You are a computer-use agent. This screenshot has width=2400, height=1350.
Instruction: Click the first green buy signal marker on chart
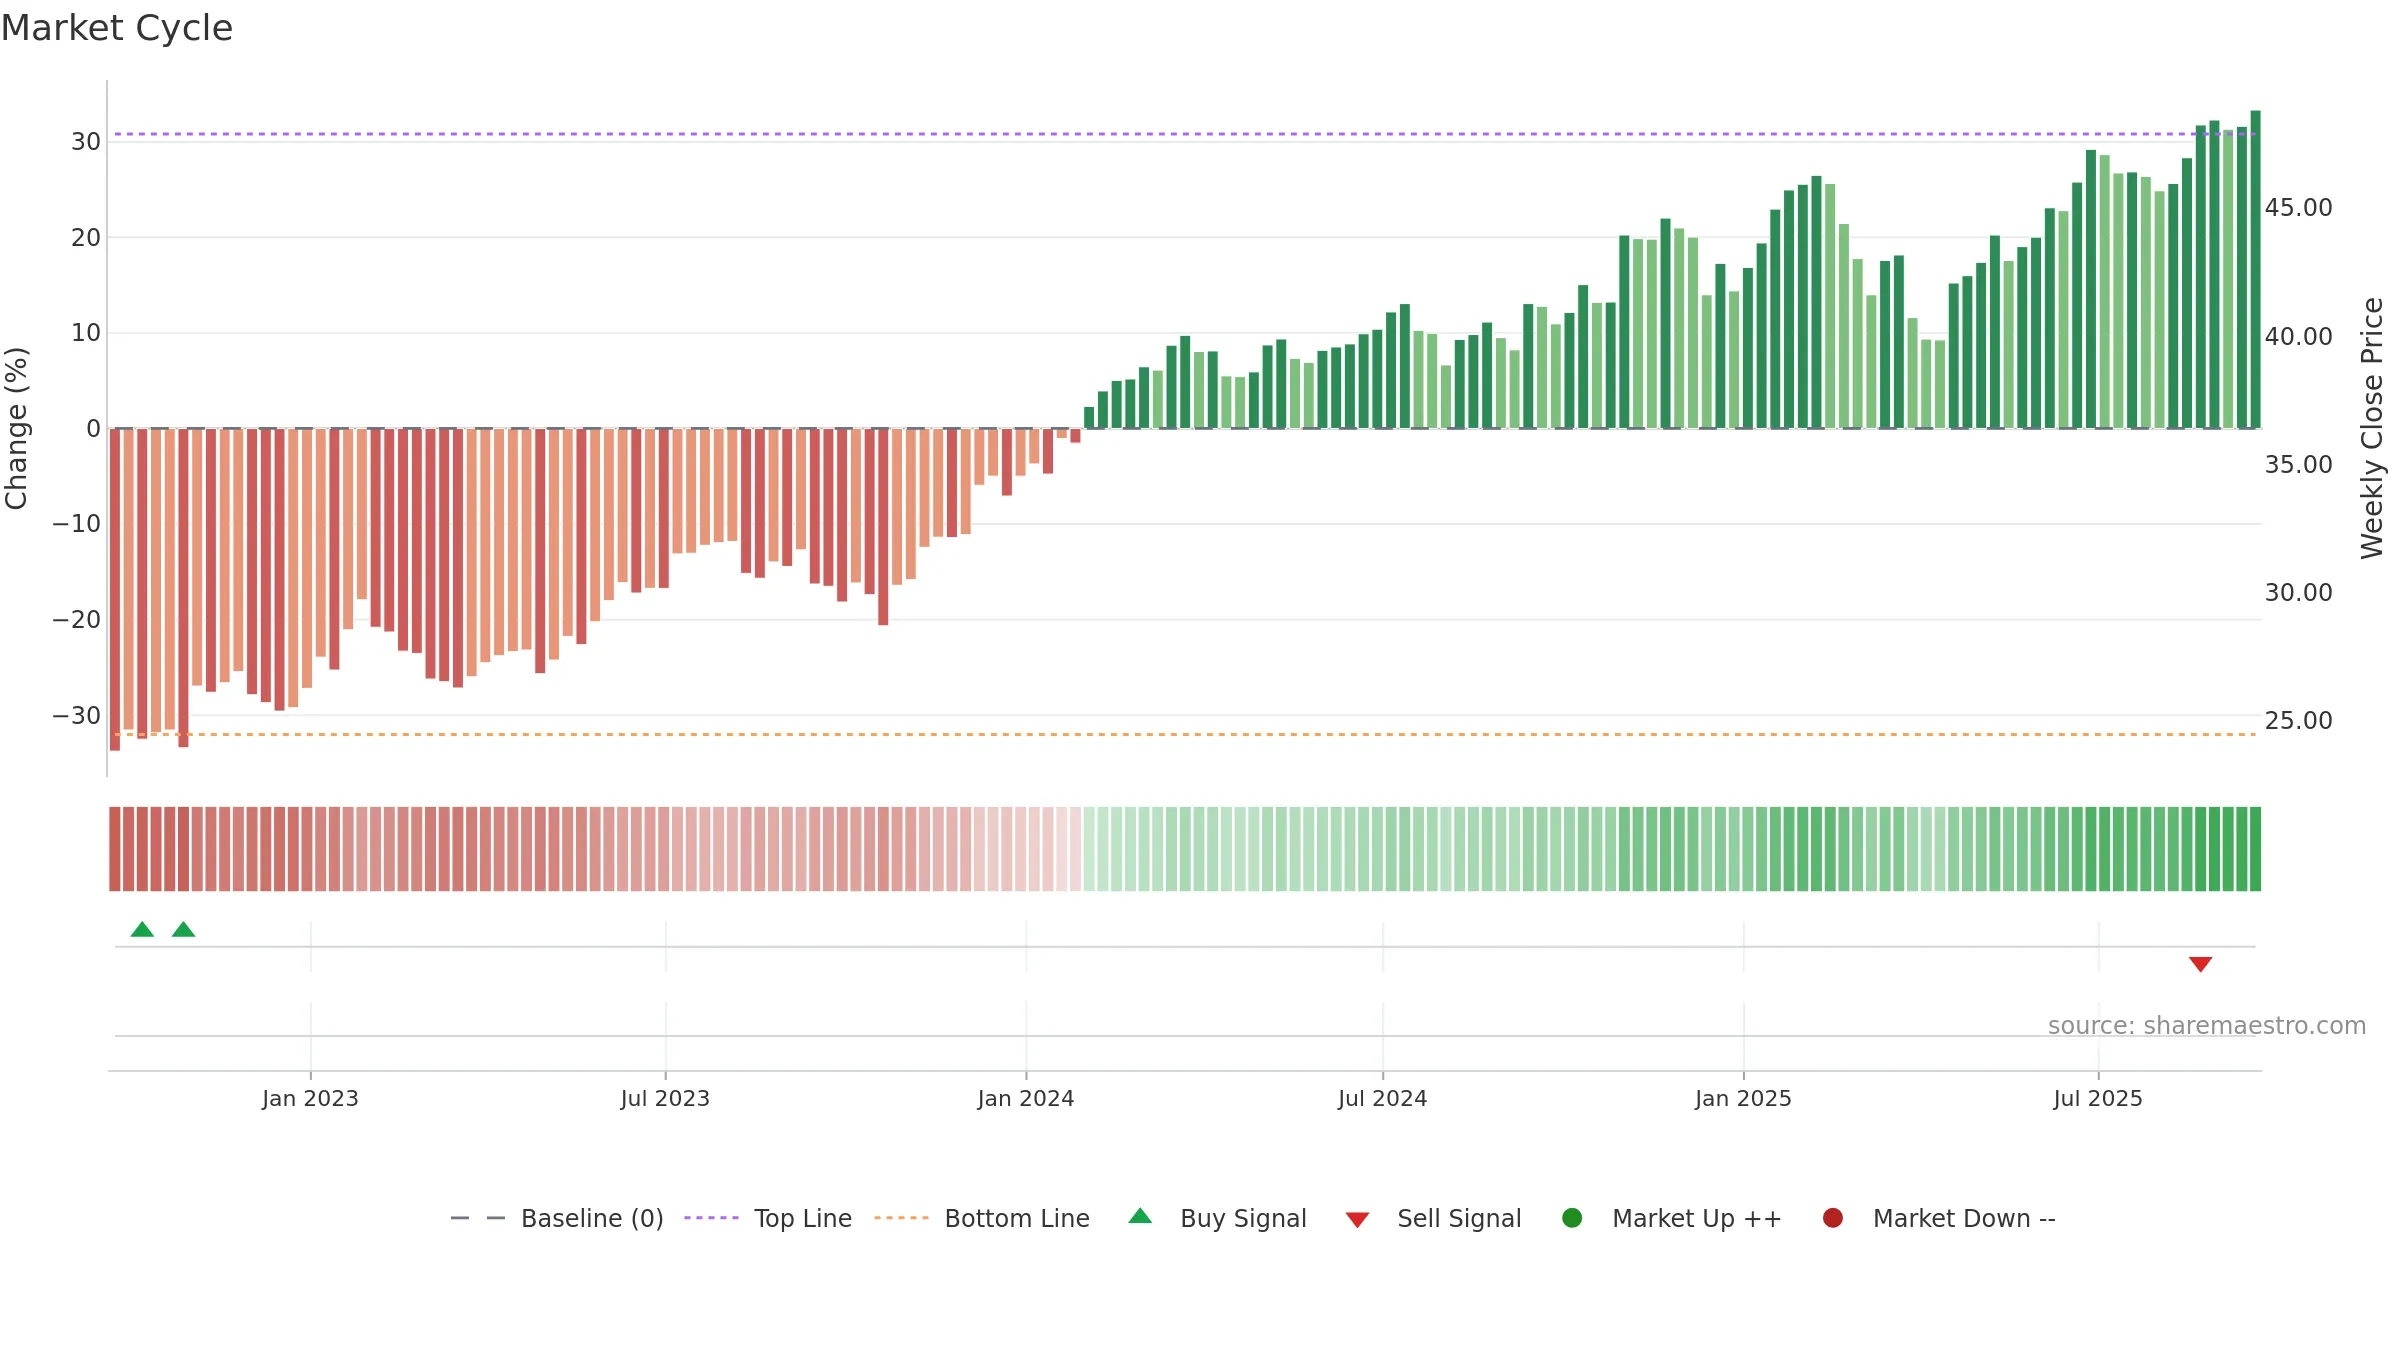tap(142, 930)
